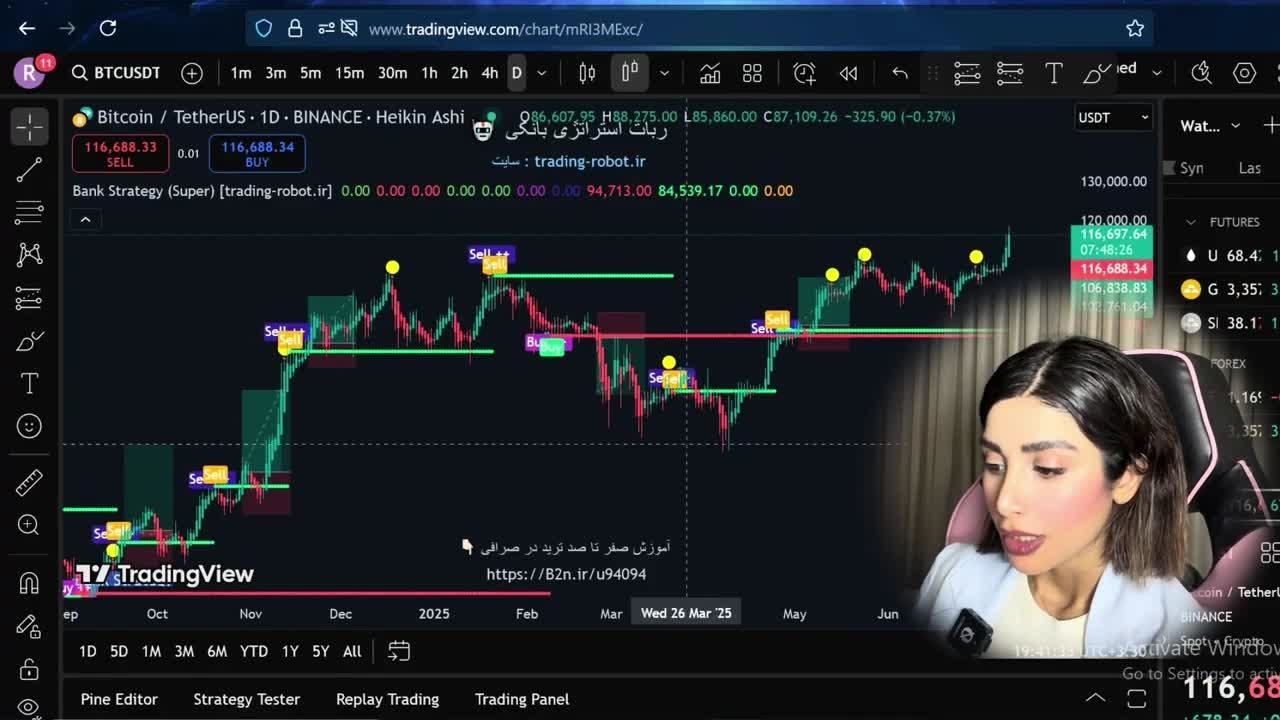Toggle hide all drawings eye icon
Image resolution: width=1280 pixels, height=720 pixels.
click(x=29, y=708)
